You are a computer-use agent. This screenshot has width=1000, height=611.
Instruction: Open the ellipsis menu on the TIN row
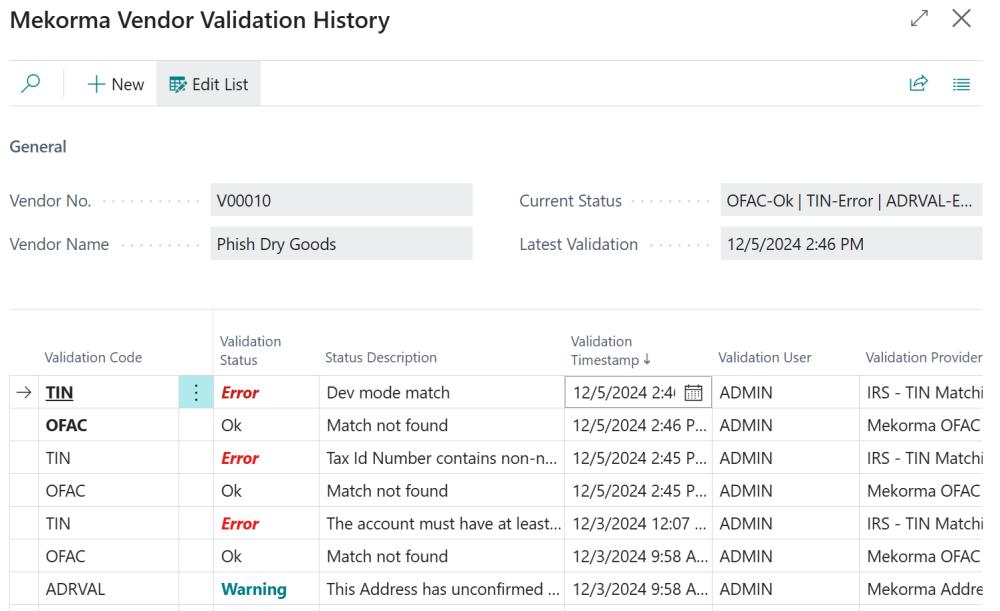pyautogui.click(x=196, y=392)
